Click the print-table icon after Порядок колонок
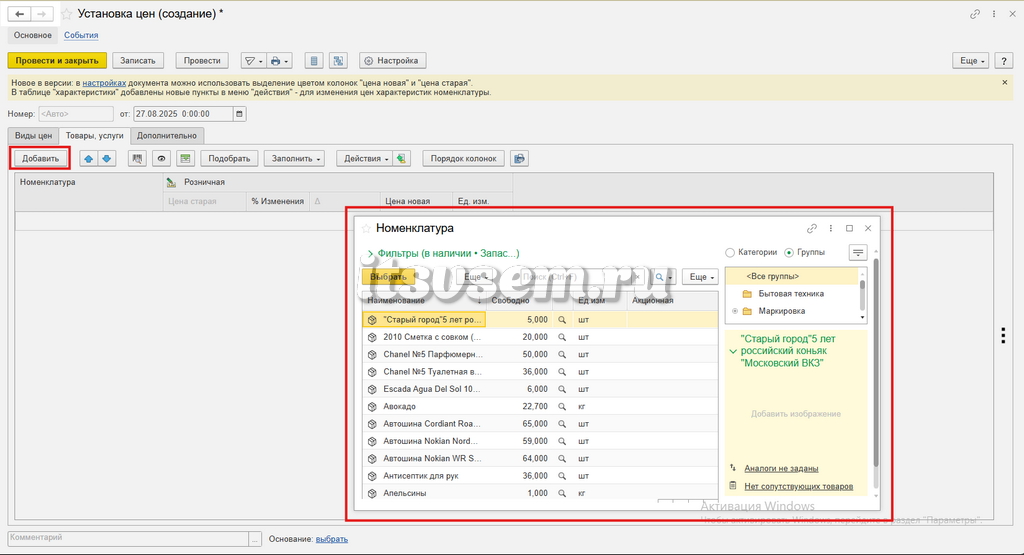Screen dimensions: 1024x555 click(x=519, y=159)
